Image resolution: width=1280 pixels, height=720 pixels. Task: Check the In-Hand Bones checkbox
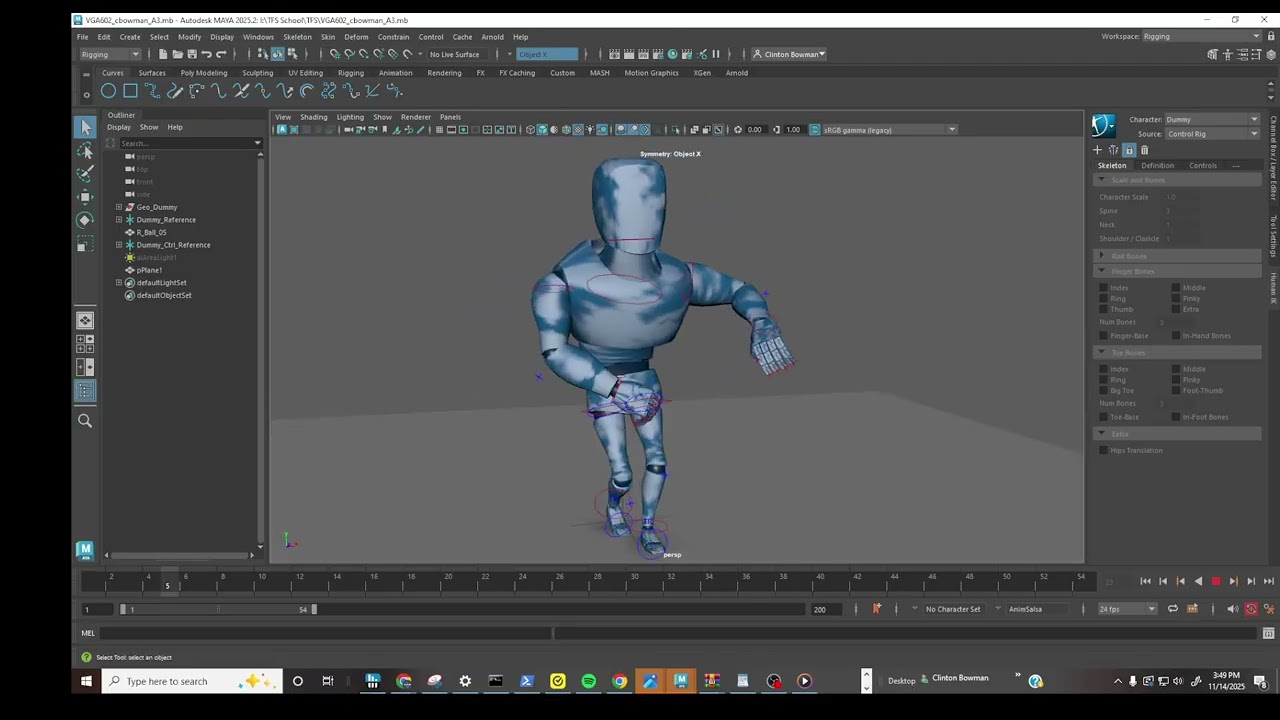[1176, 336]
